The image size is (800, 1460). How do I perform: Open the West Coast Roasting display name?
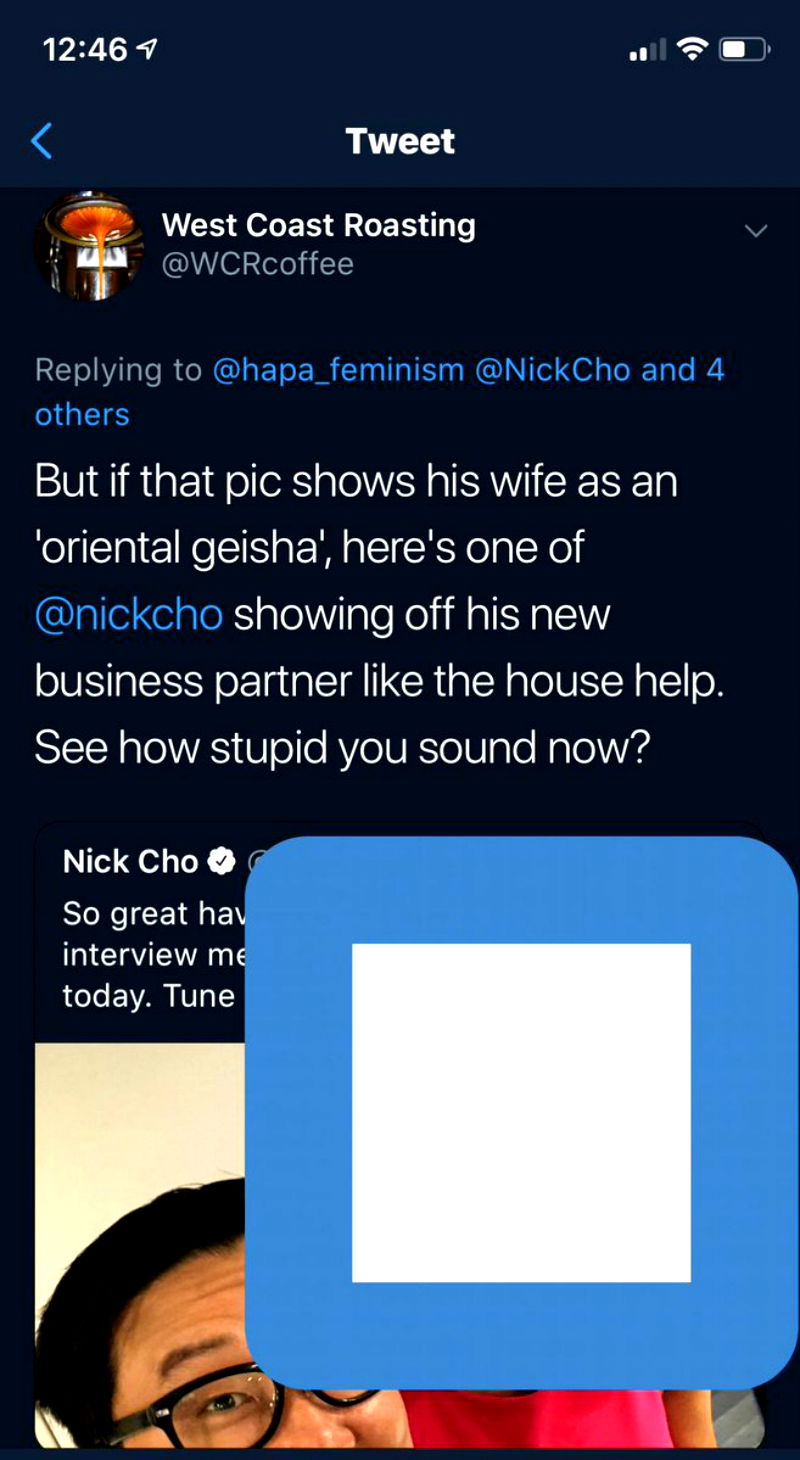click(x=318, y=225)
